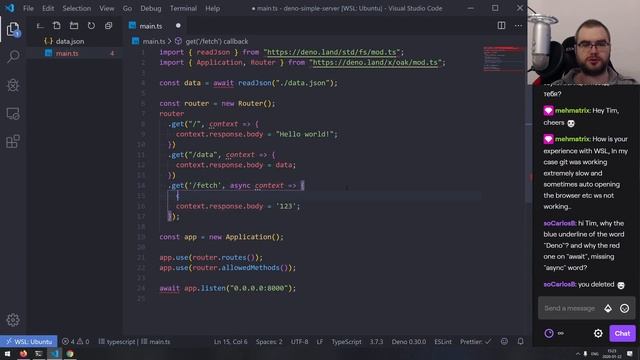Open the Debug view in activity bar
640x360 pixels.
(x=13, y=85)
